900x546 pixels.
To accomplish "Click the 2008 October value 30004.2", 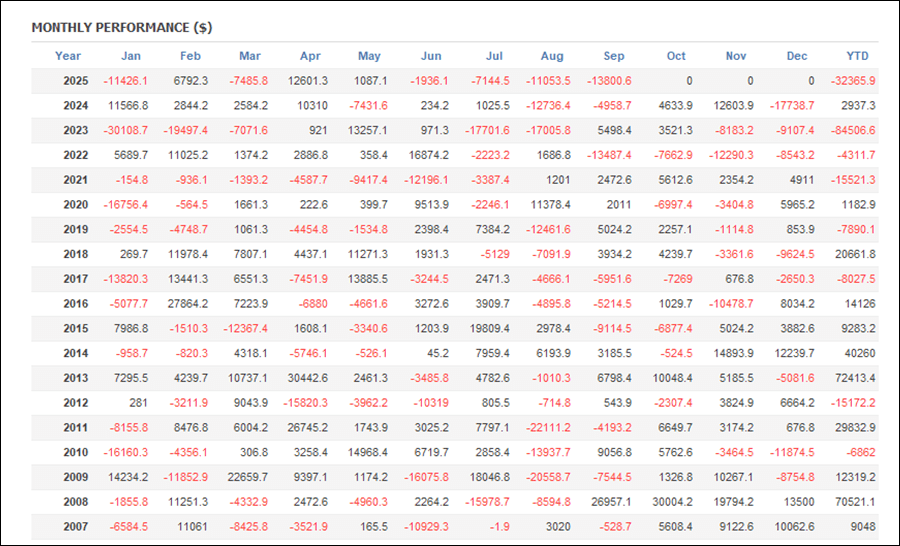I will (x=670, y=502).
